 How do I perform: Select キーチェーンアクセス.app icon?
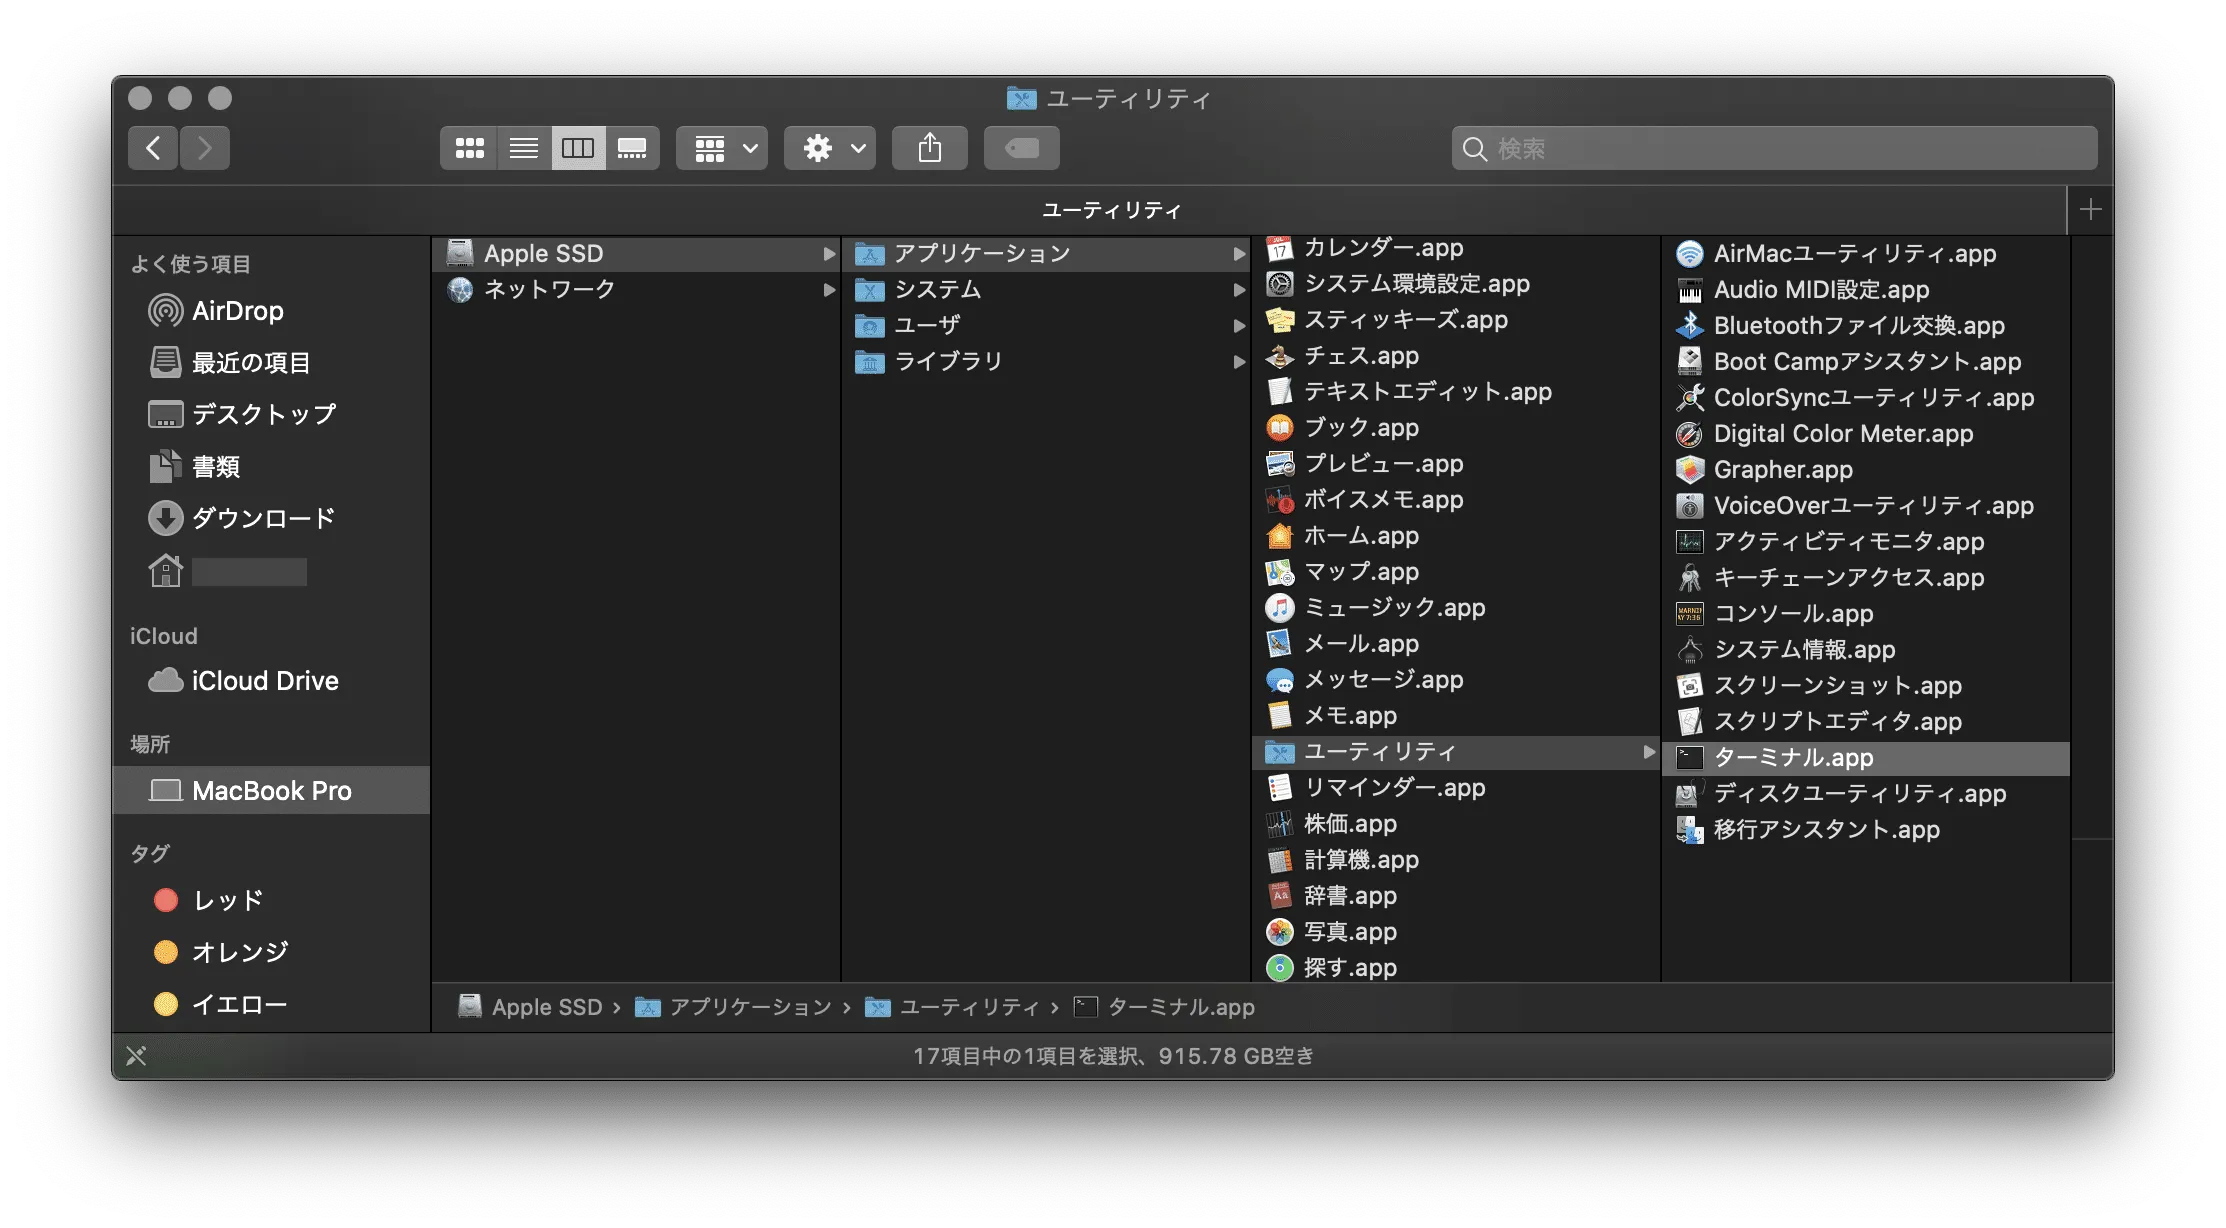(1690, 578)
